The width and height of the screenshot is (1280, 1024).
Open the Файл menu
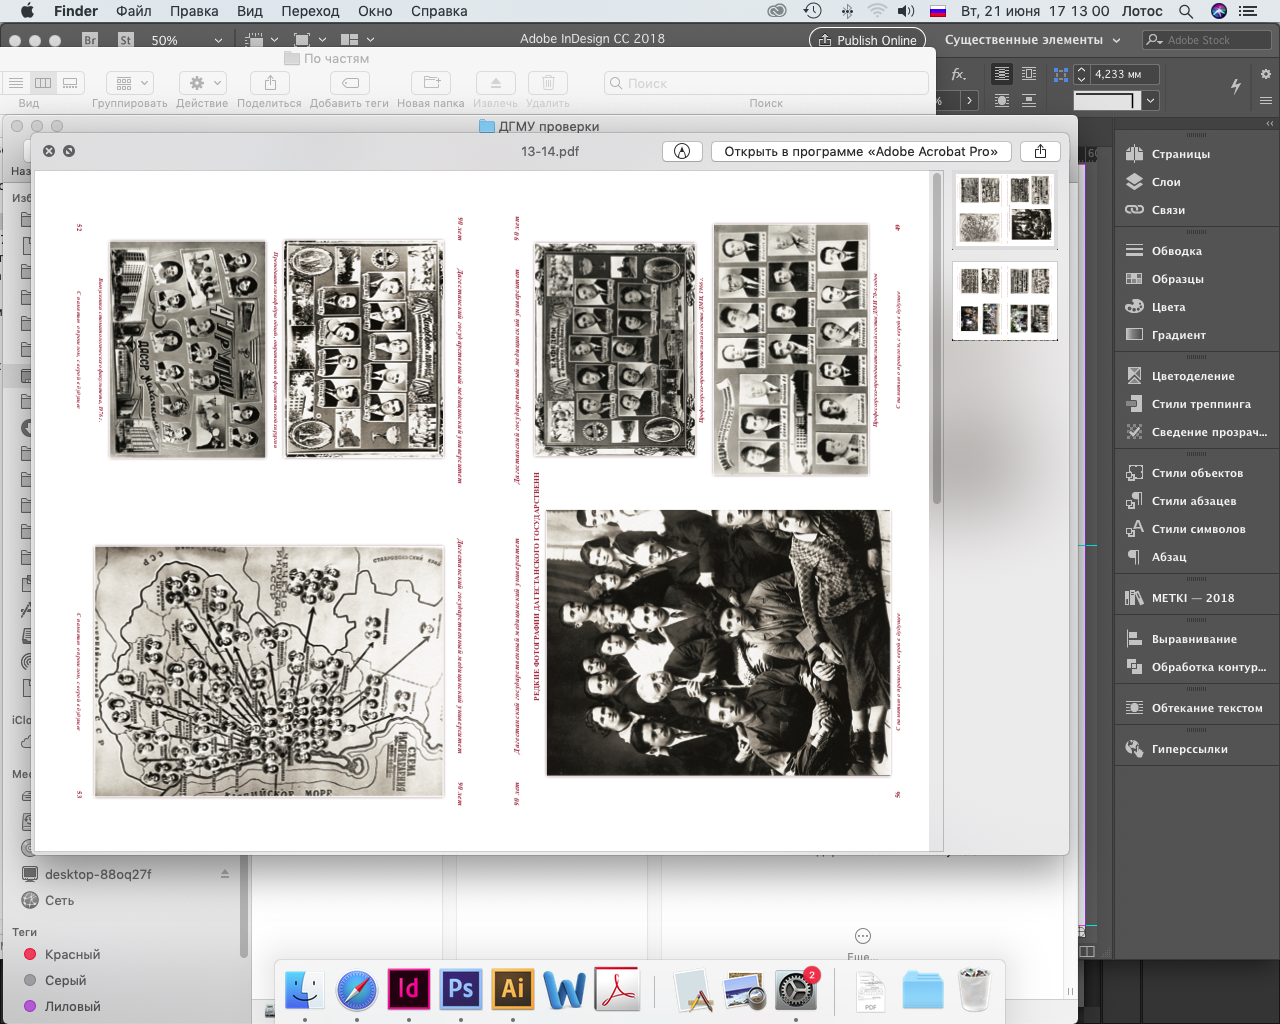tap(134, 11)
